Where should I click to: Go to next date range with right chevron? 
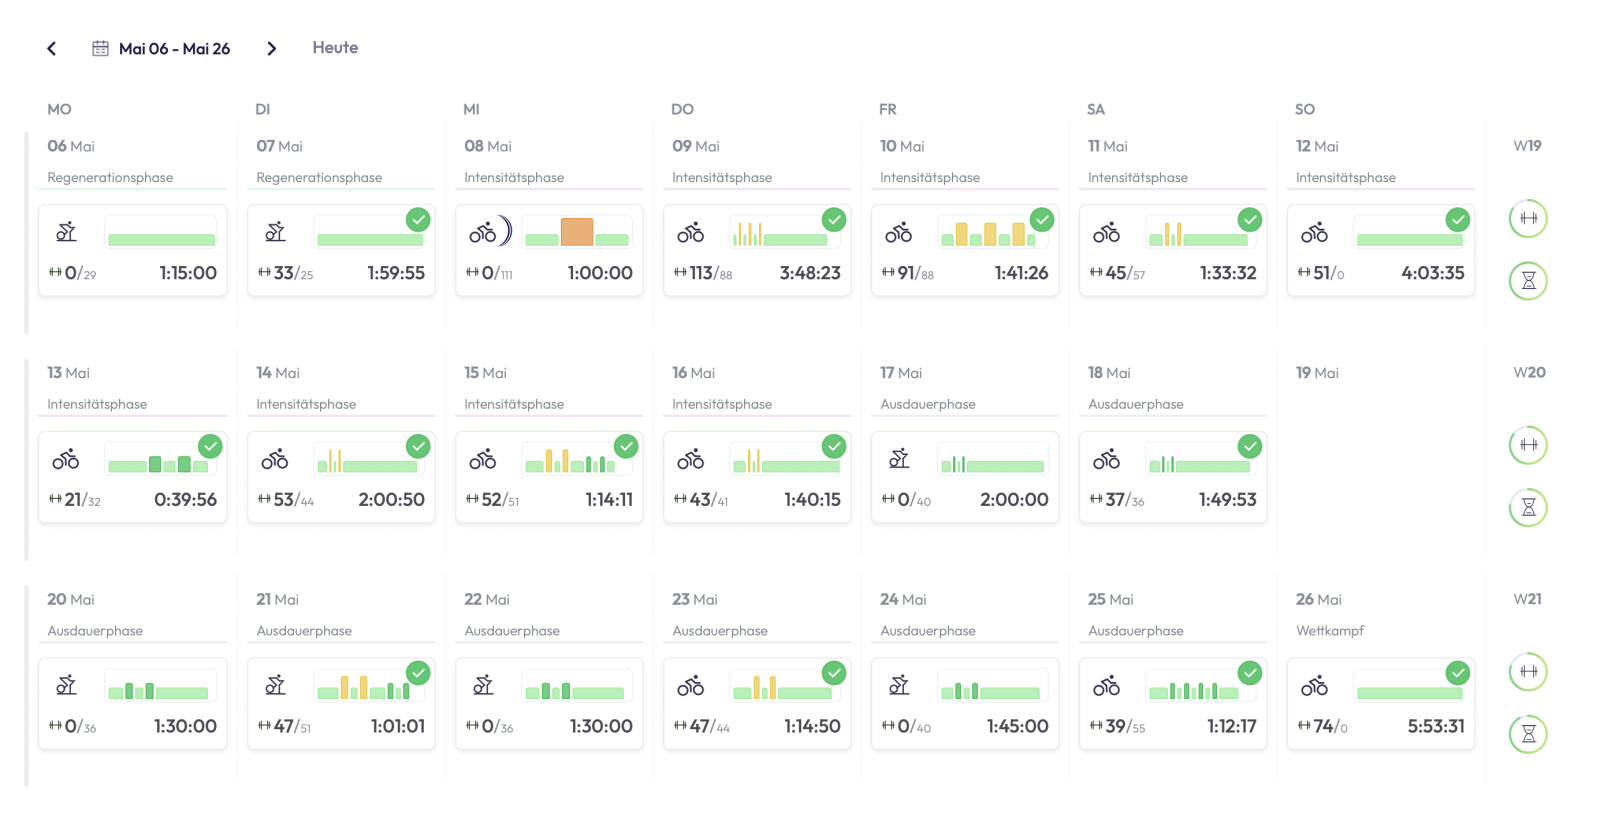(x=271, y=48)
